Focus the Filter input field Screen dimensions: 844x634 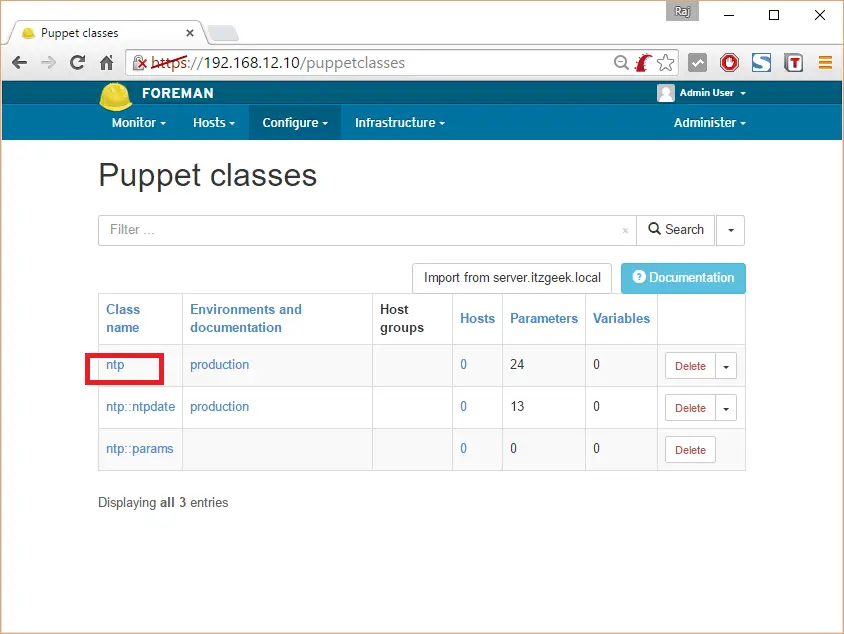click(367, 230)
